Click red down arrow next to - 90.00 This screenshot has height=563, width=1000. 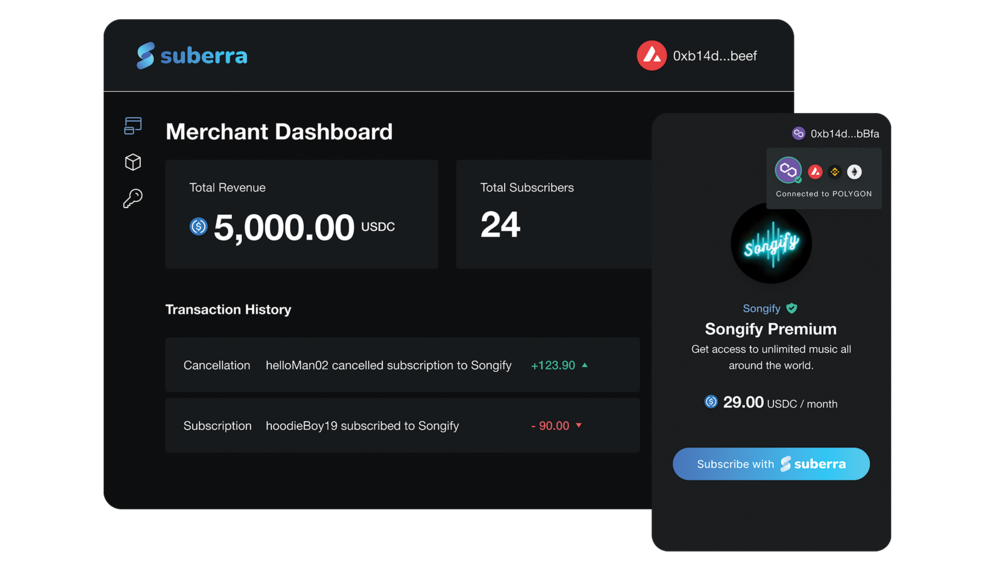click(x=579, y=425)
